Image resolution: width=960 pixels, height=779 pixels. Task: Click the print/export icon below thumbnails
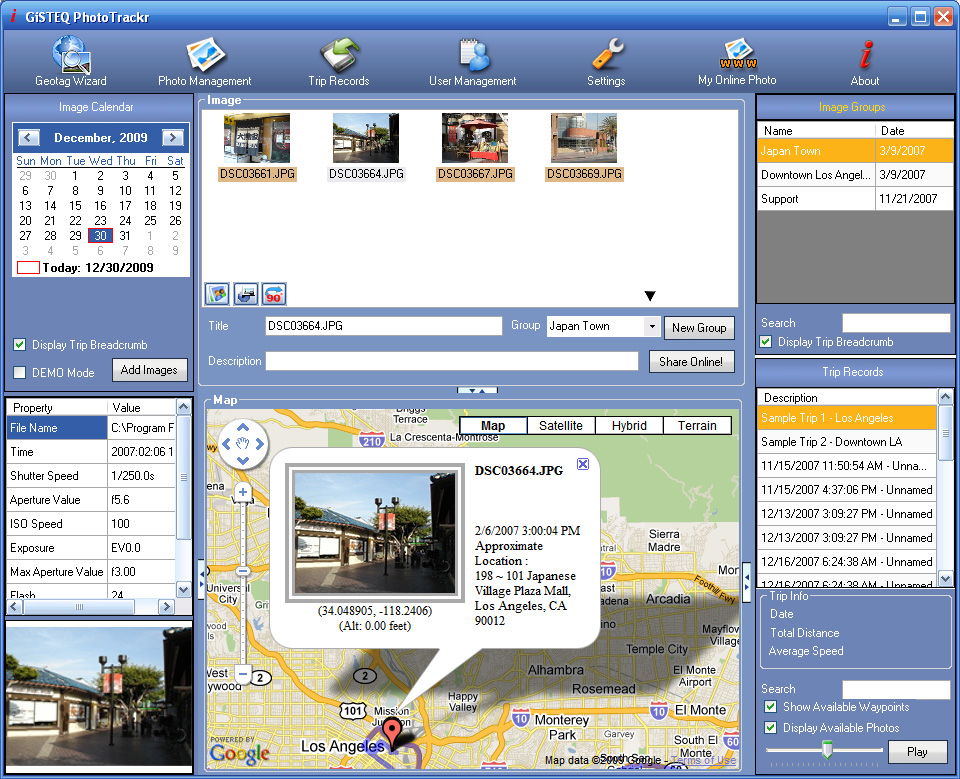pyautogui.click(x=246, y=295)
